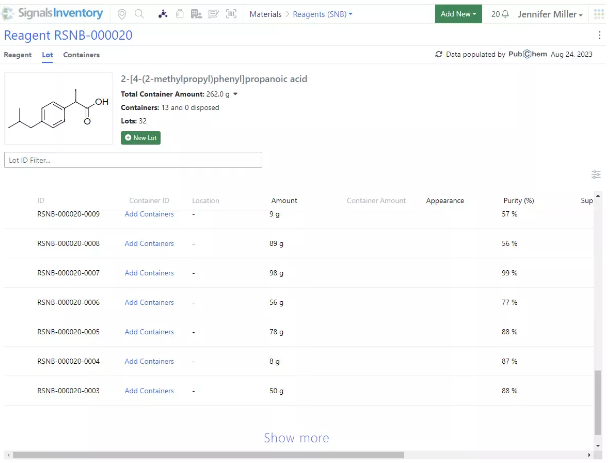Switch to the Reagent tab
Screen dimensions: 610x463
[x=18, y=54]
